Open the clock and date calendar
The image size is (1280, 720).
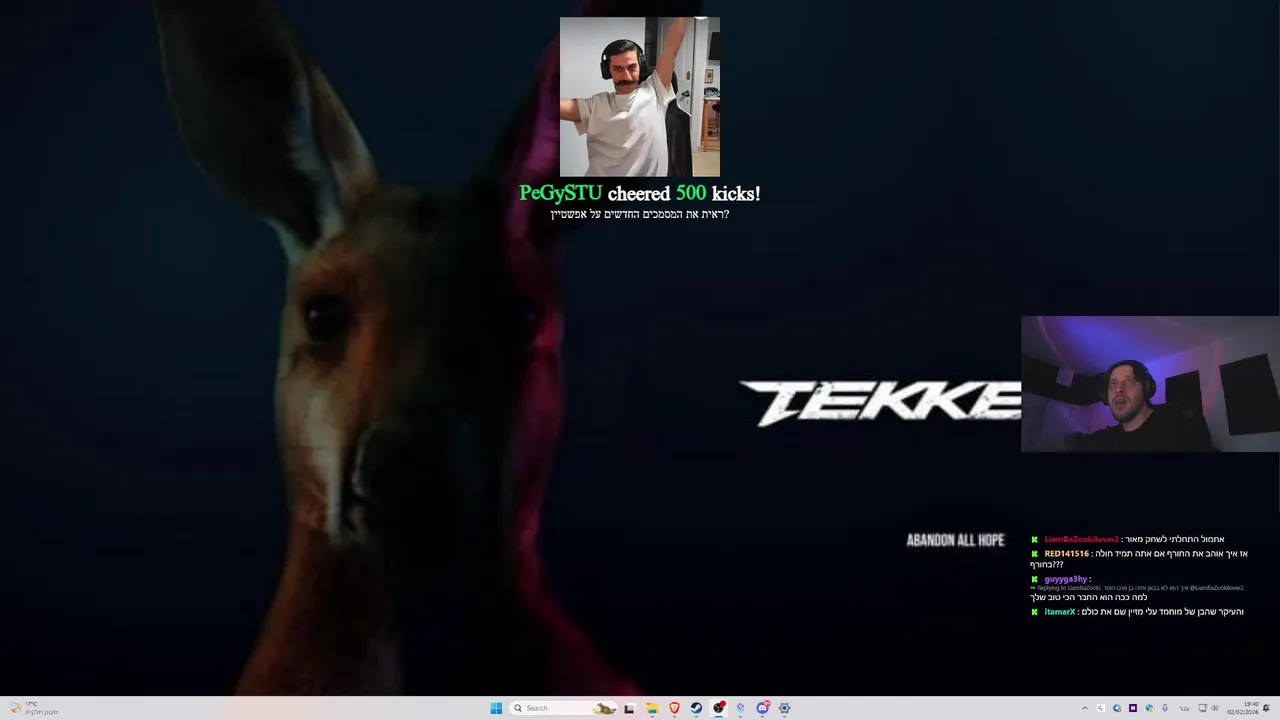click(x=1243, y=708)
